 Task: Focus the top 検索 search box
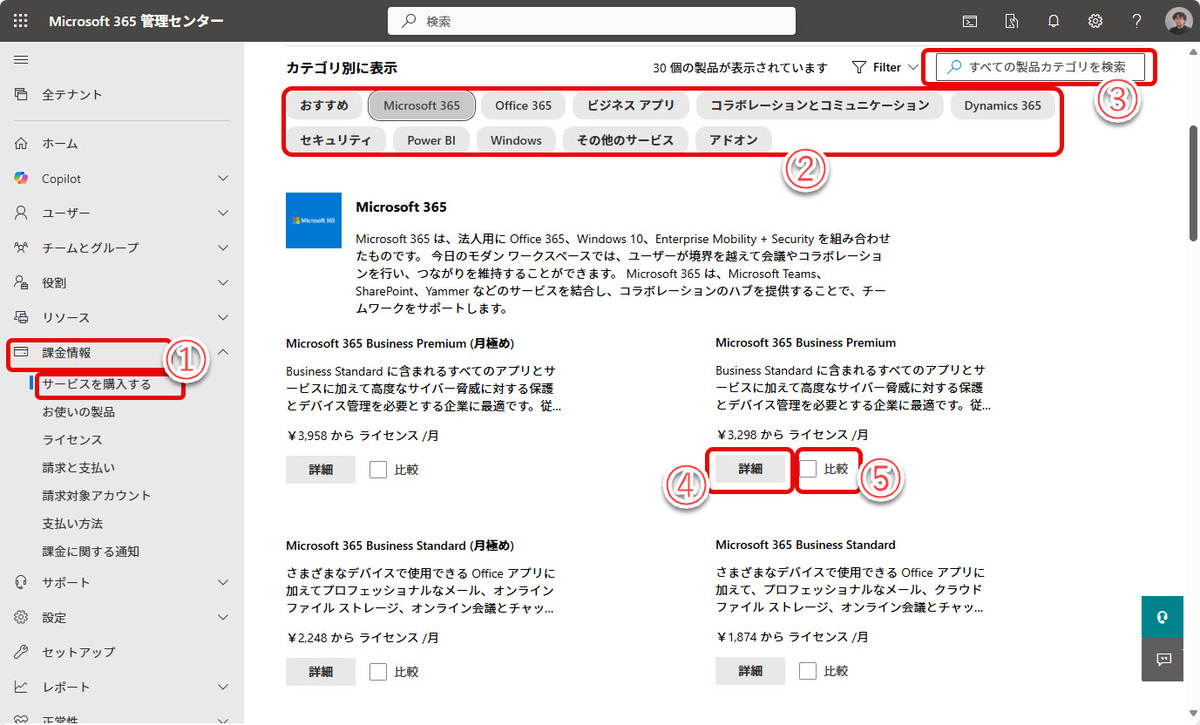coord(591,21)
